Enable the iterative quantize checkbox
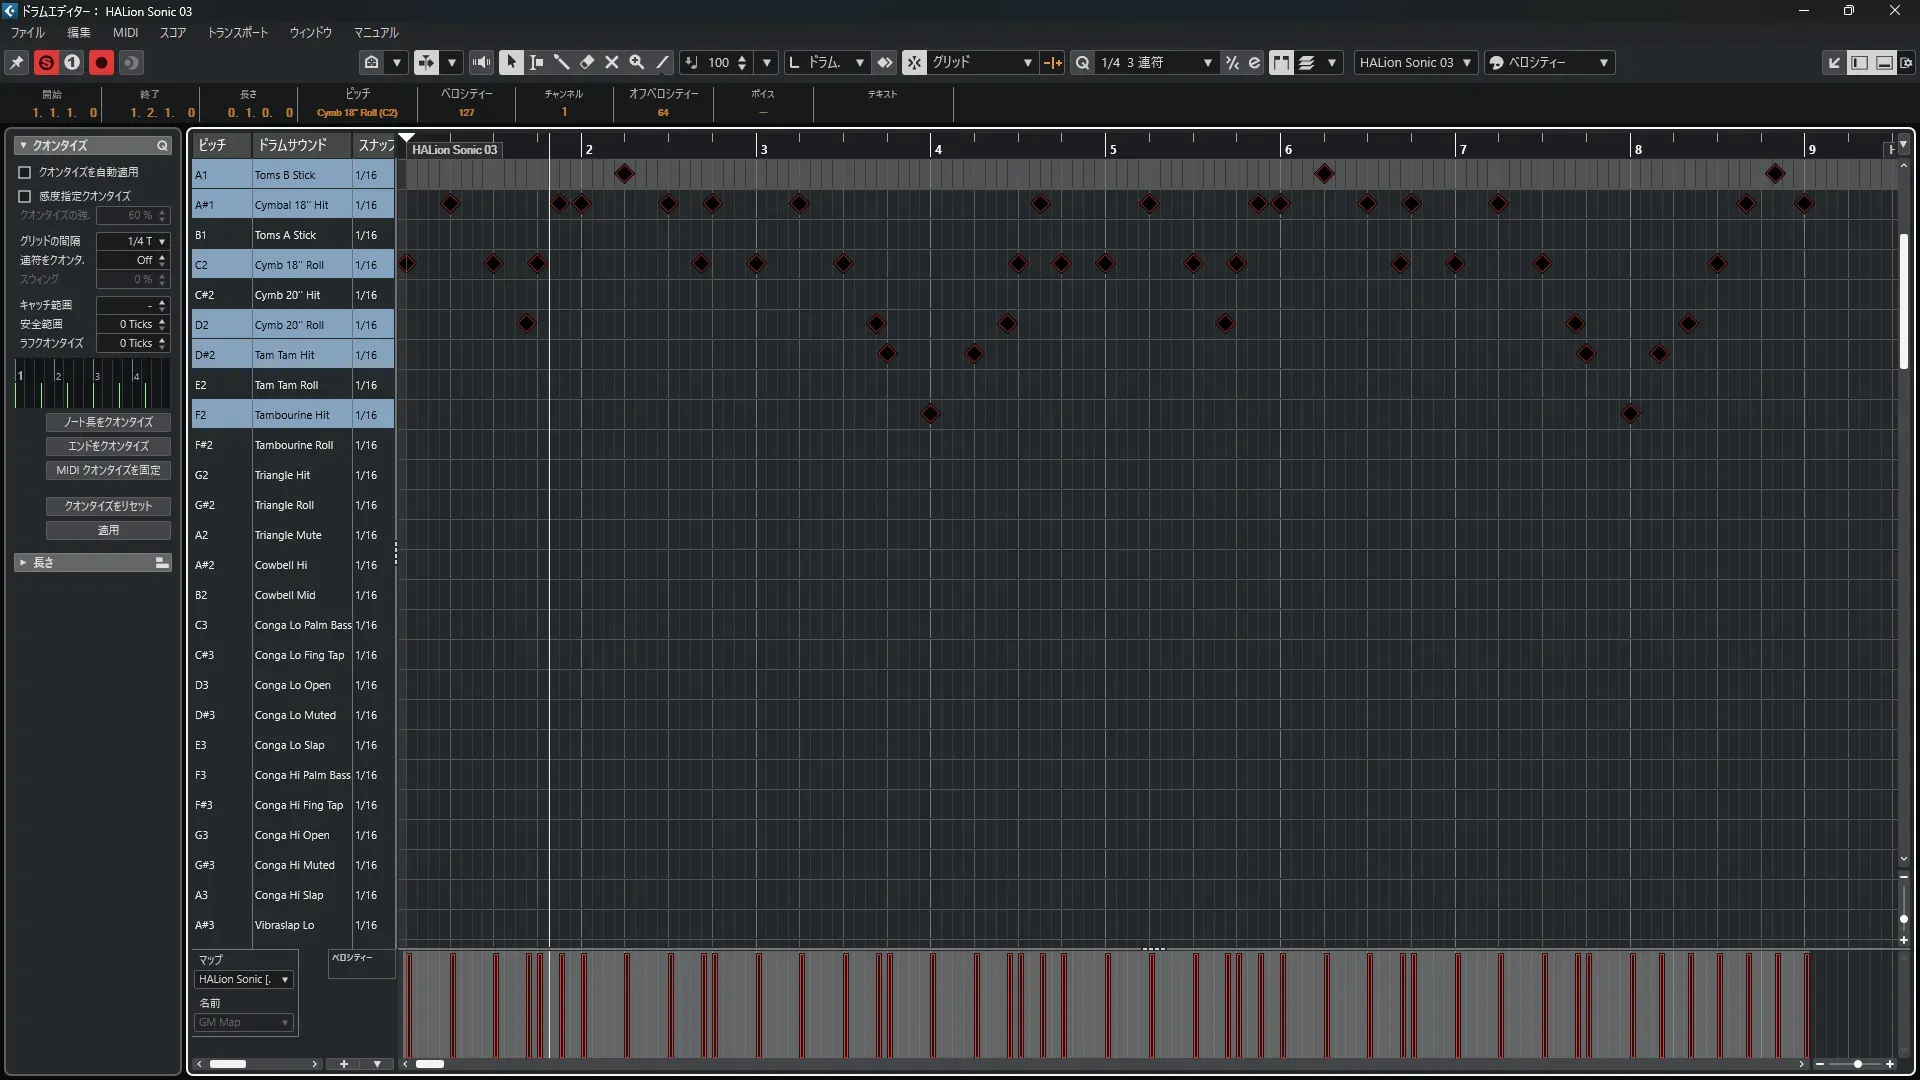The image size is (1920, 1080). [25, 196]
